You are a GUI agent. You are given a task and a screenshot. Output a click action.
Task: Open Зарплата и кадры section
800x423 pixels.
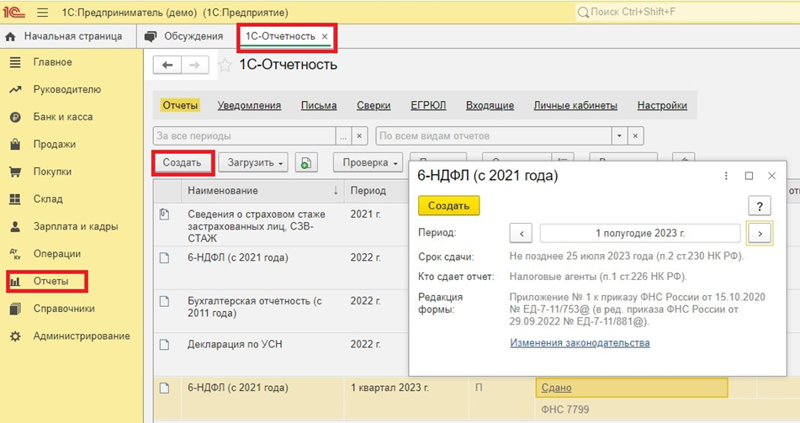pyautogui.click(x=76, y=227)
